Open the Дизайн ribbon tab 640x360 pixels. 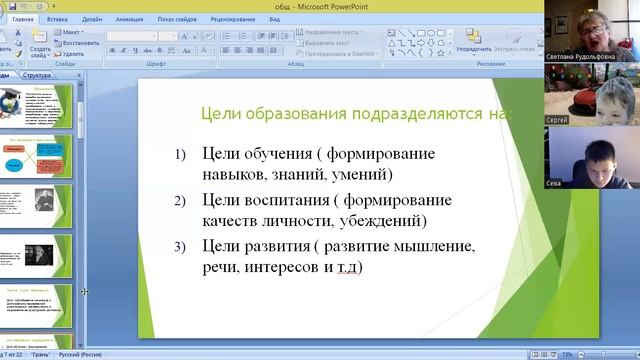pyautogui.click(x=92, y=19)
